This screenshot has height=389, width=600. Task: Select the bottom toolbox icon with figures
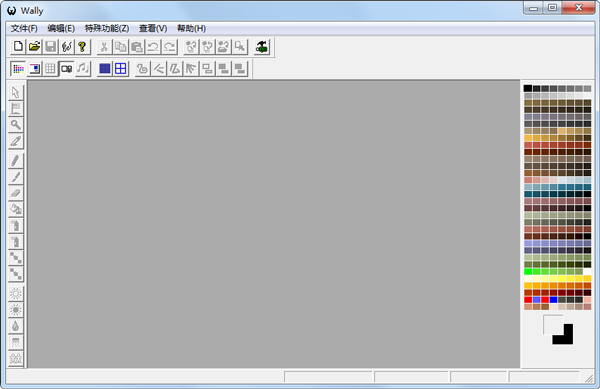(16, 358)
